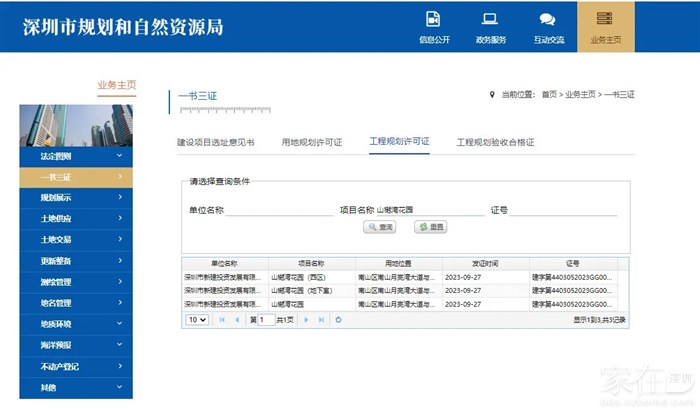Open the page size dropdown showing 10
Screen dimensions: 700x409
click(x=196, y=320)
